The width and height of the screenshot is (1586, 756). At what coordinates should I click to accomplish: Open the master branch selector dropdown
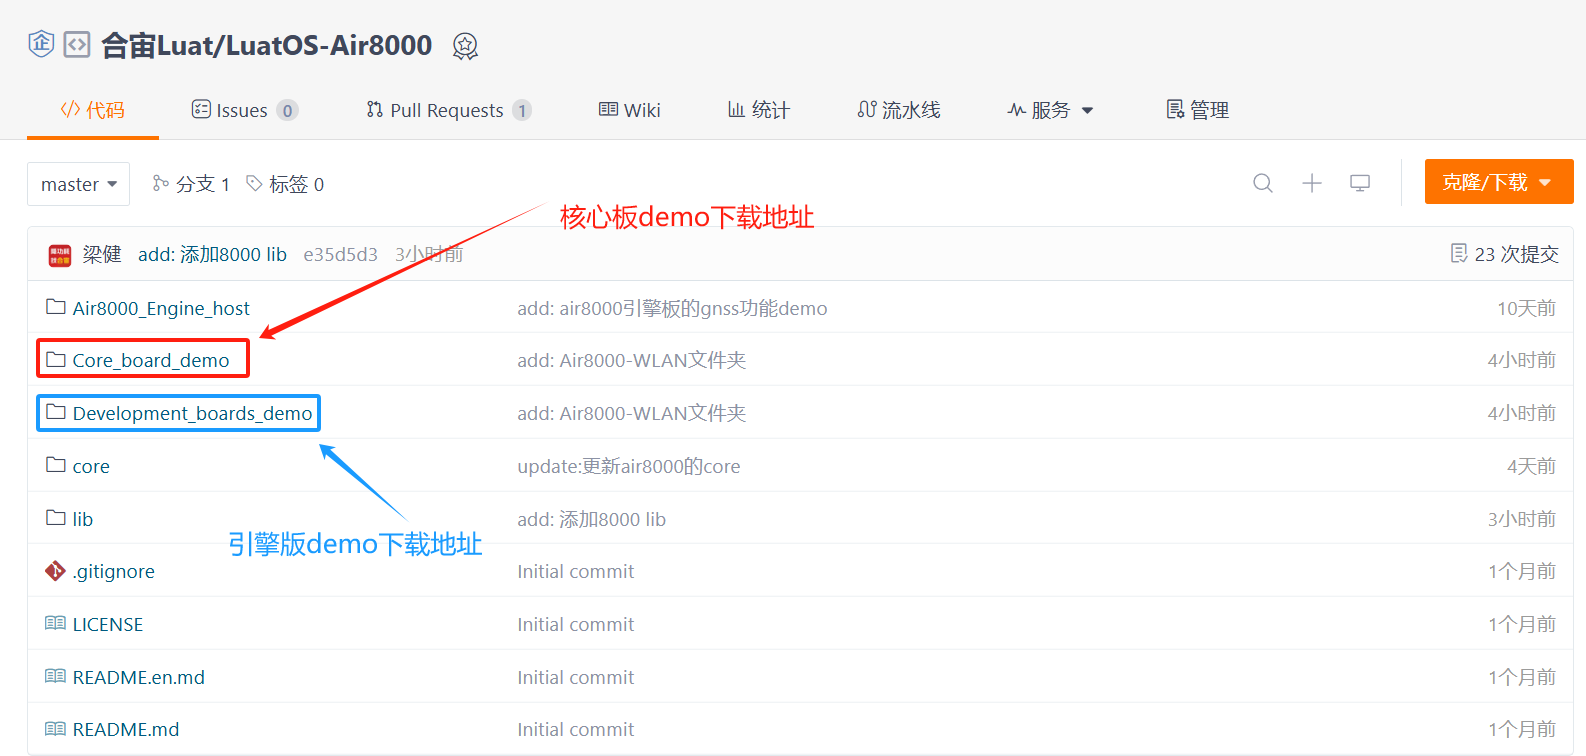coord(78,184)
